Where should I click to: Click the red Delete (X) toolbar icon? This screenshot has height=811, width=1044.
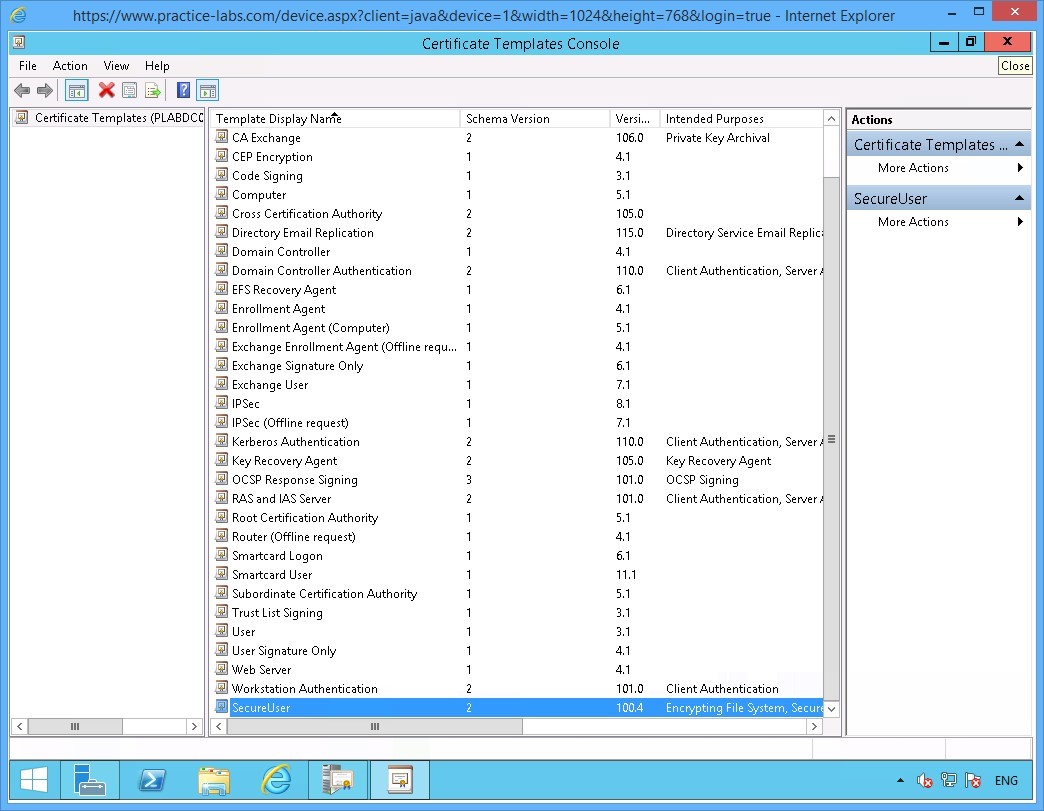click(105, 90)
